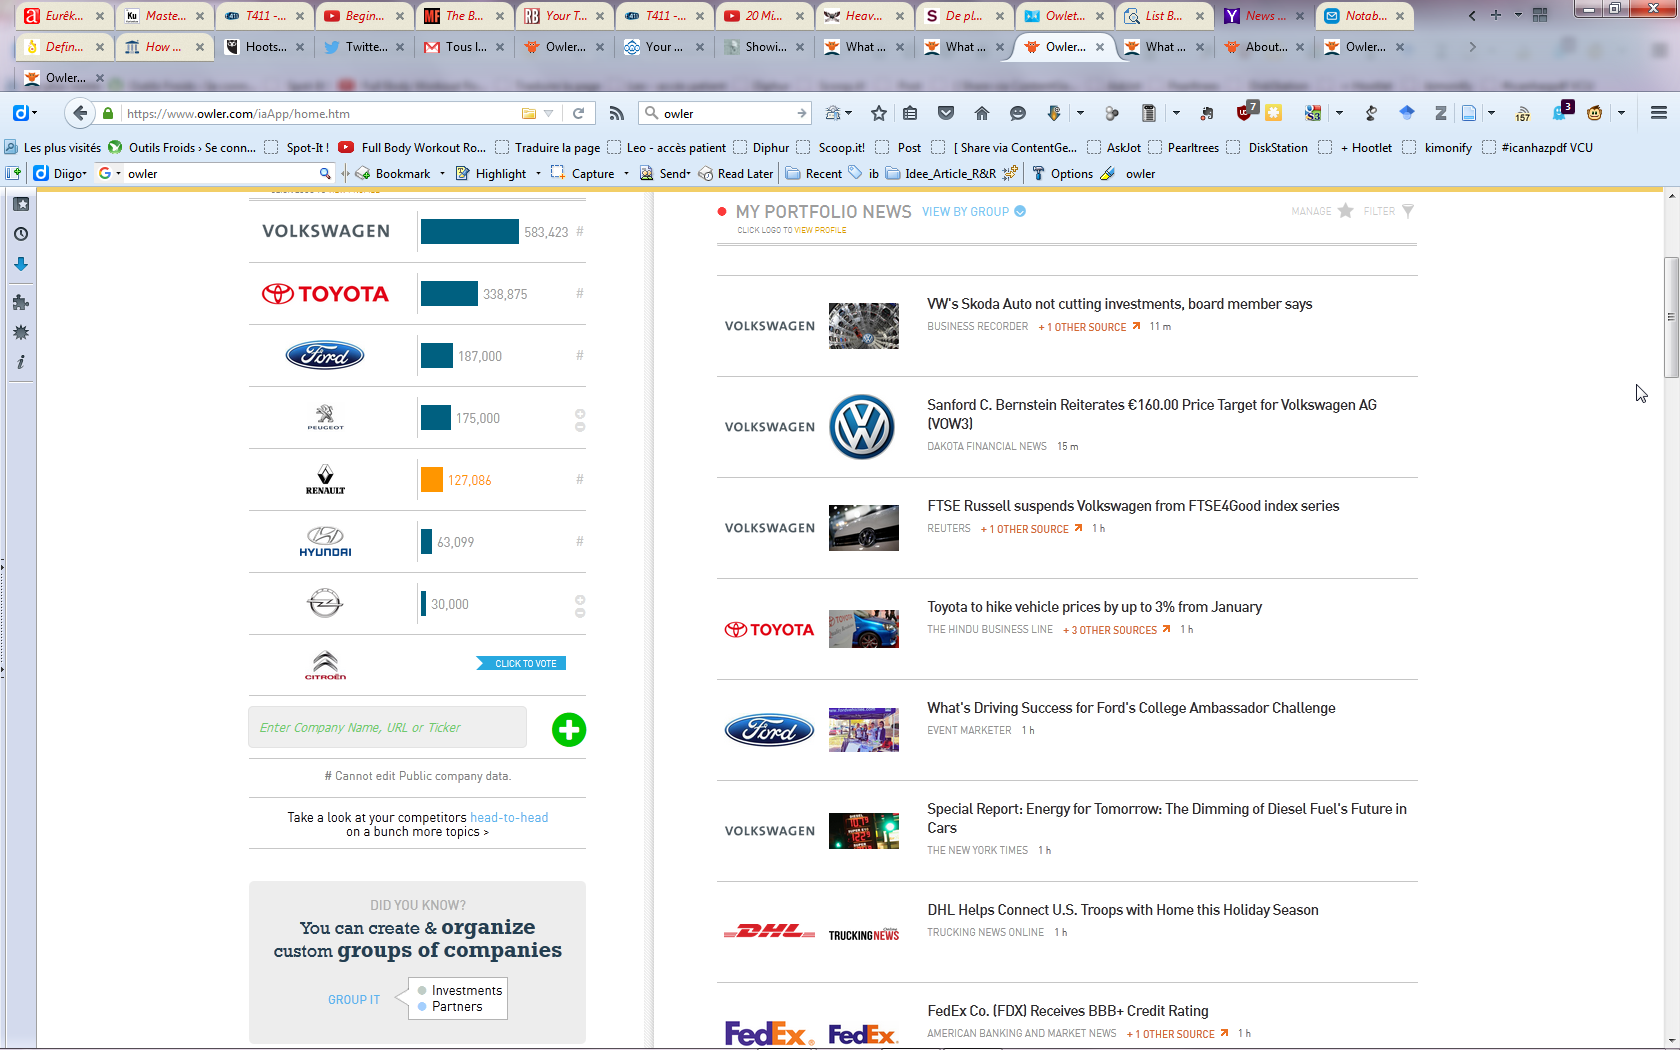
Task: Open the Pocket save icon
Action: click(x=946, y=113)
